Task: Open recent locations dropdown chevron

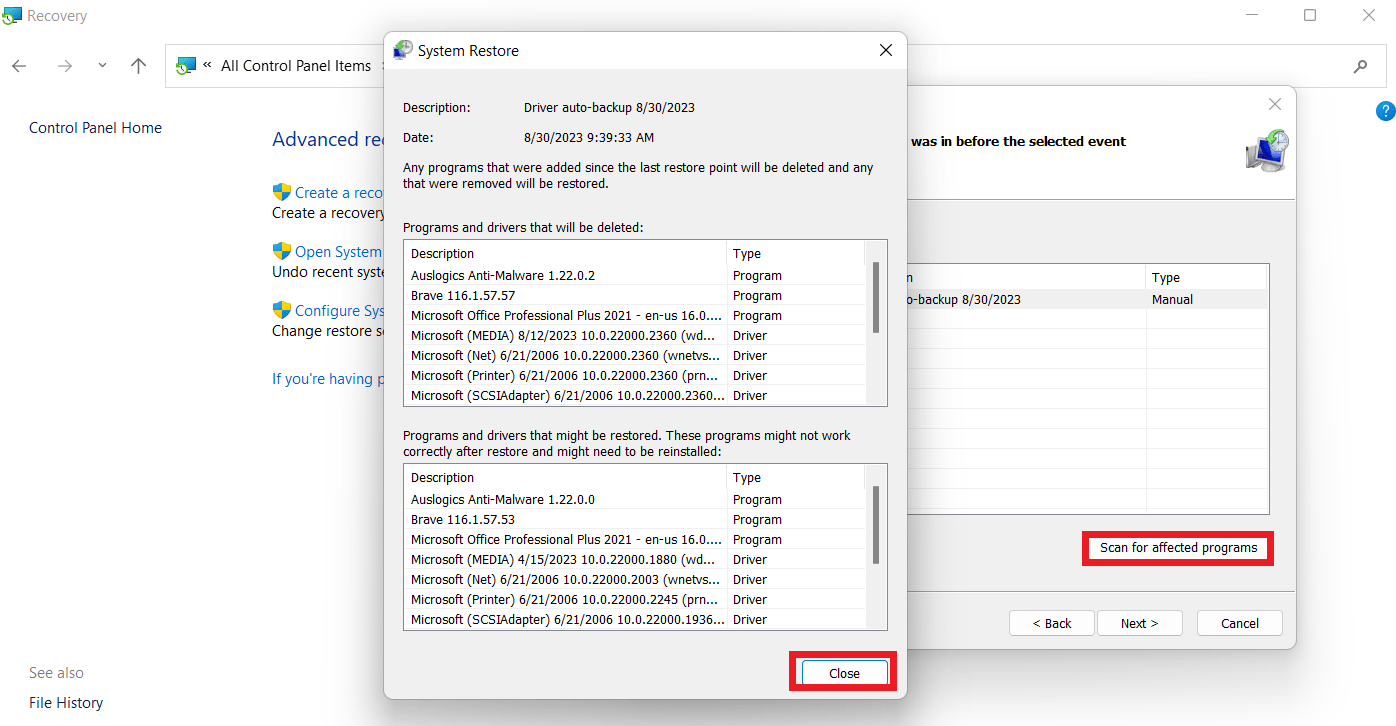Action: click(102, 66)
